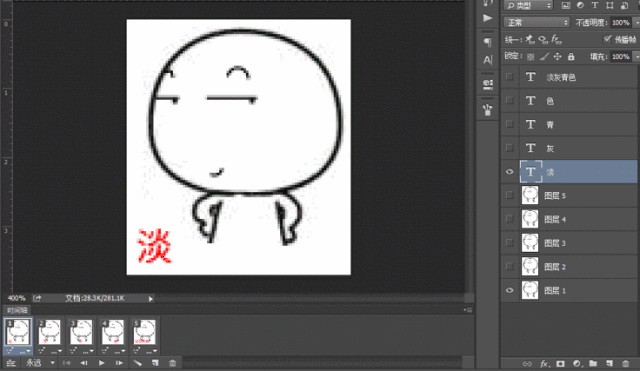Click the type layer filter icon
This screenshot has height=371, width=640.
point(595,5)
